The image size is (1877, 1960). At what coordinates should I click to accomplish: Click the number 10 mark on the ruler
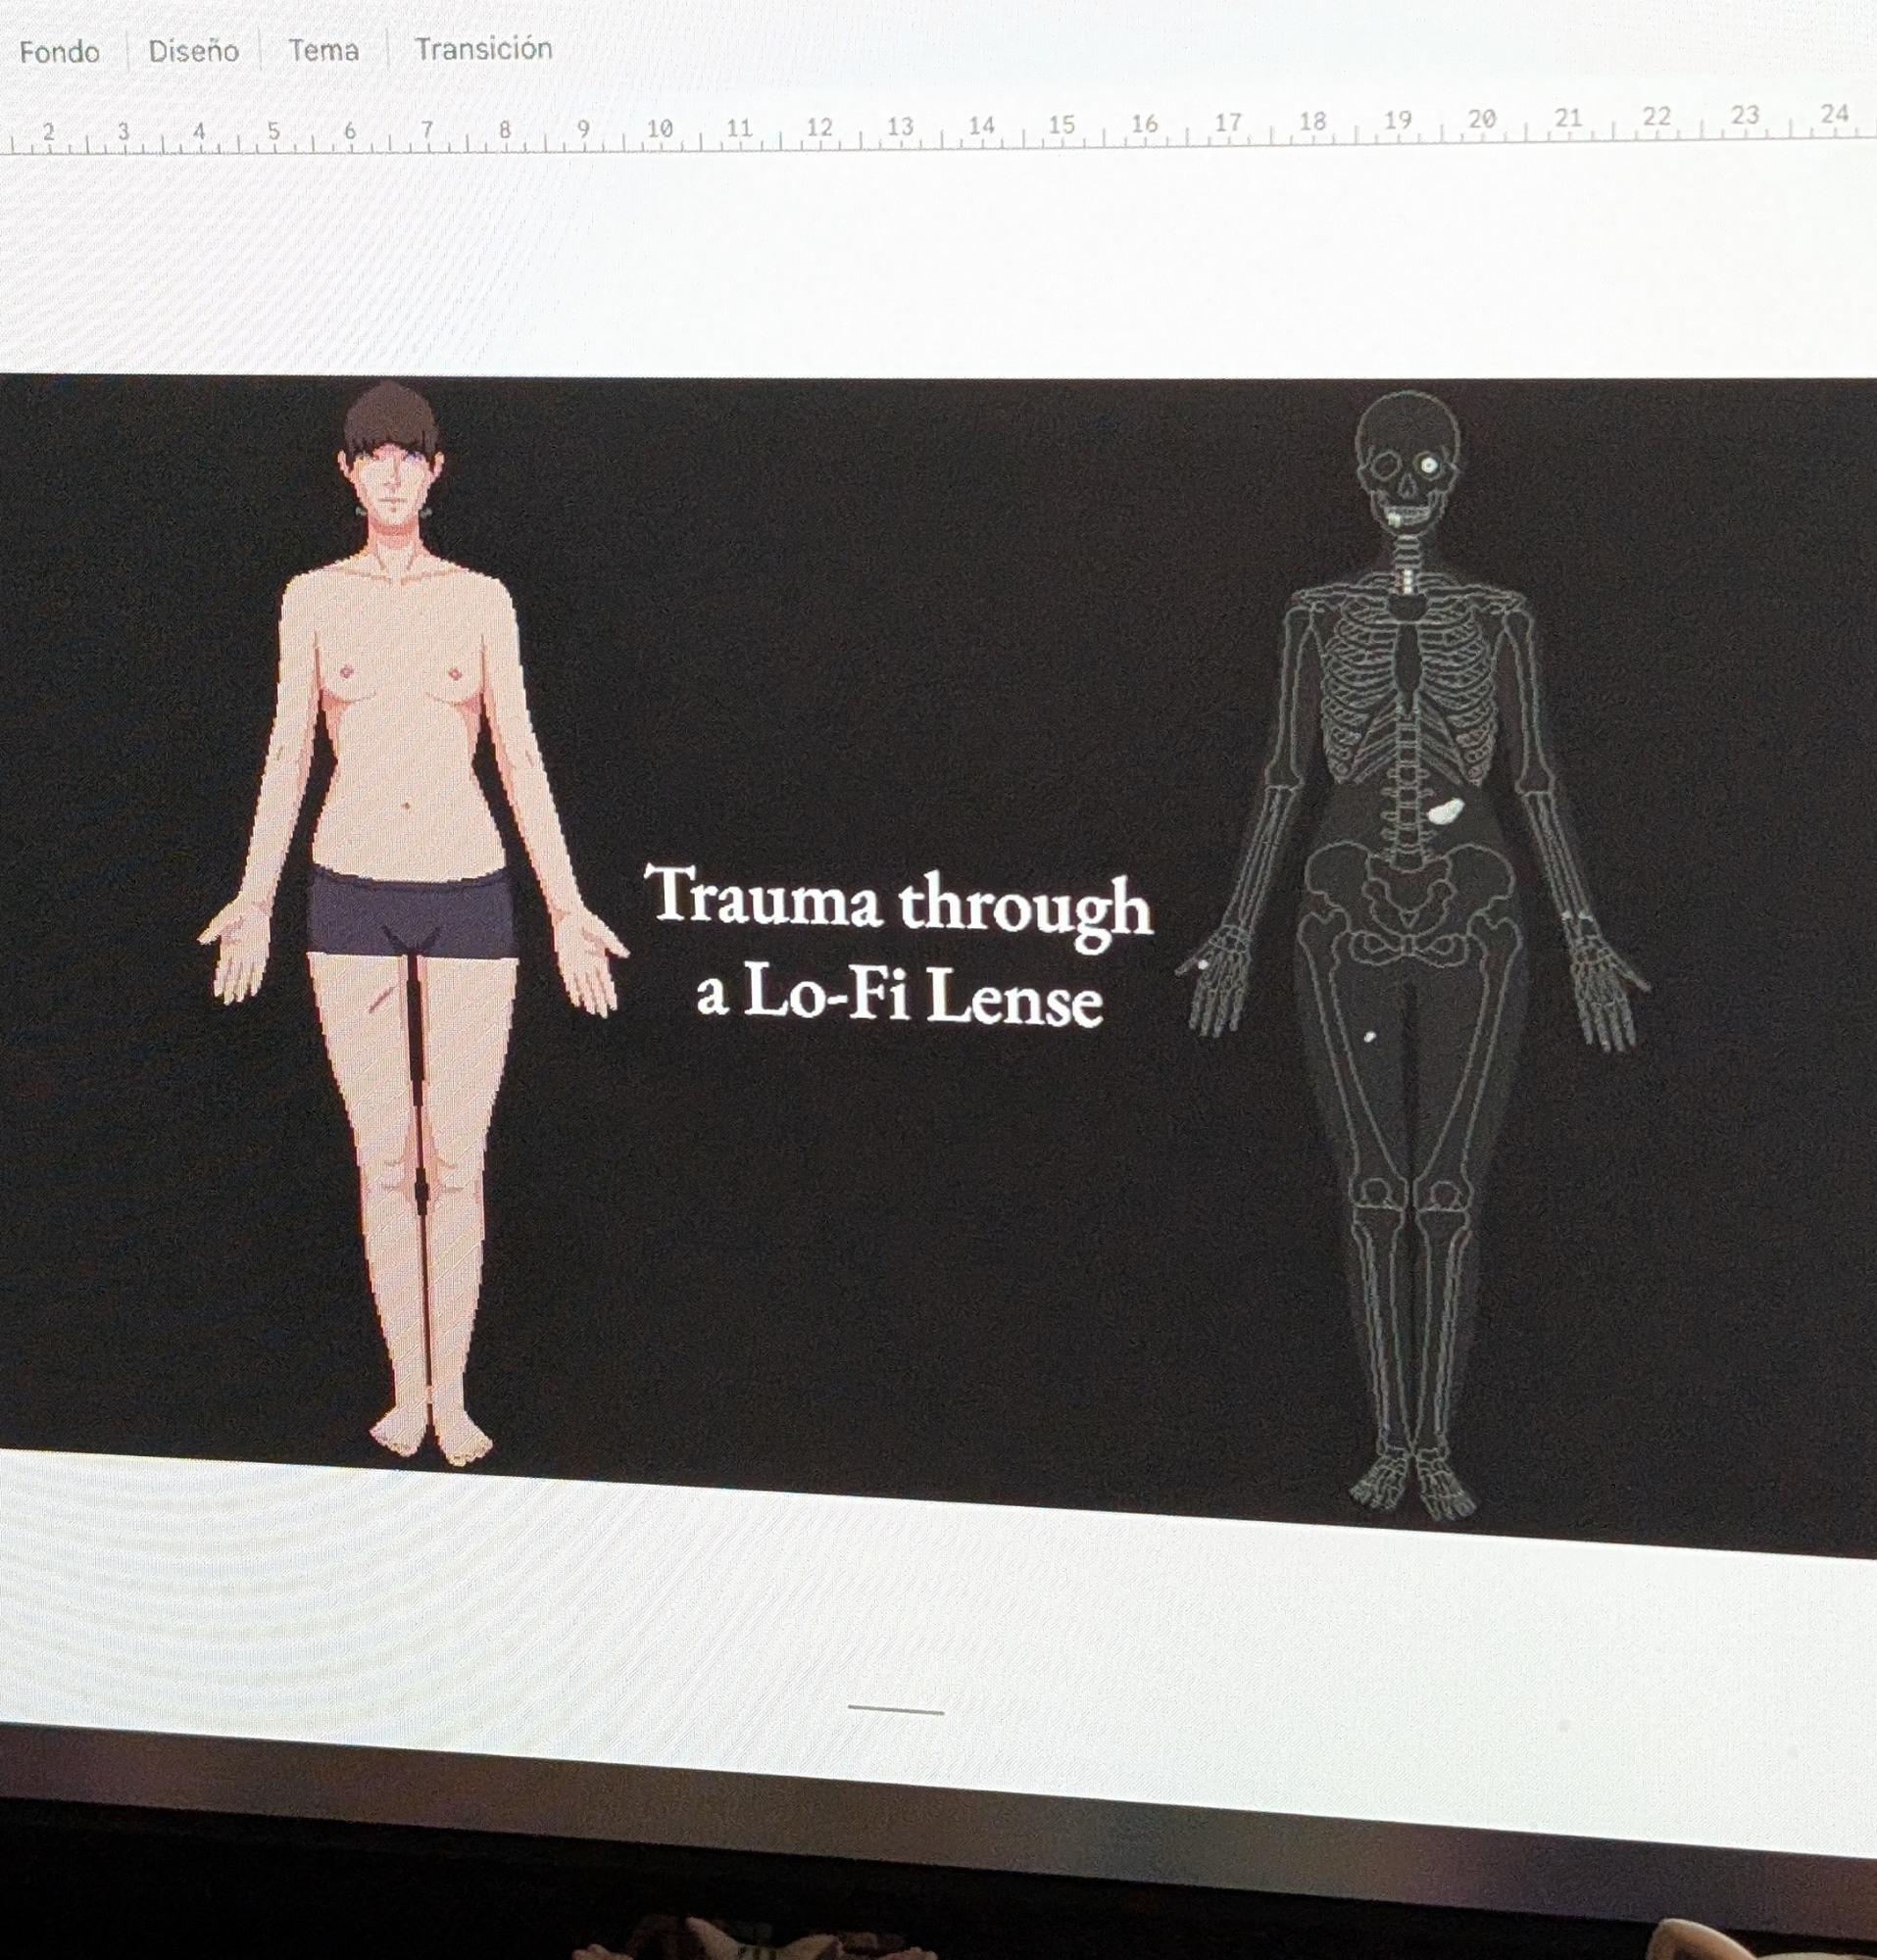coord(659,129)
